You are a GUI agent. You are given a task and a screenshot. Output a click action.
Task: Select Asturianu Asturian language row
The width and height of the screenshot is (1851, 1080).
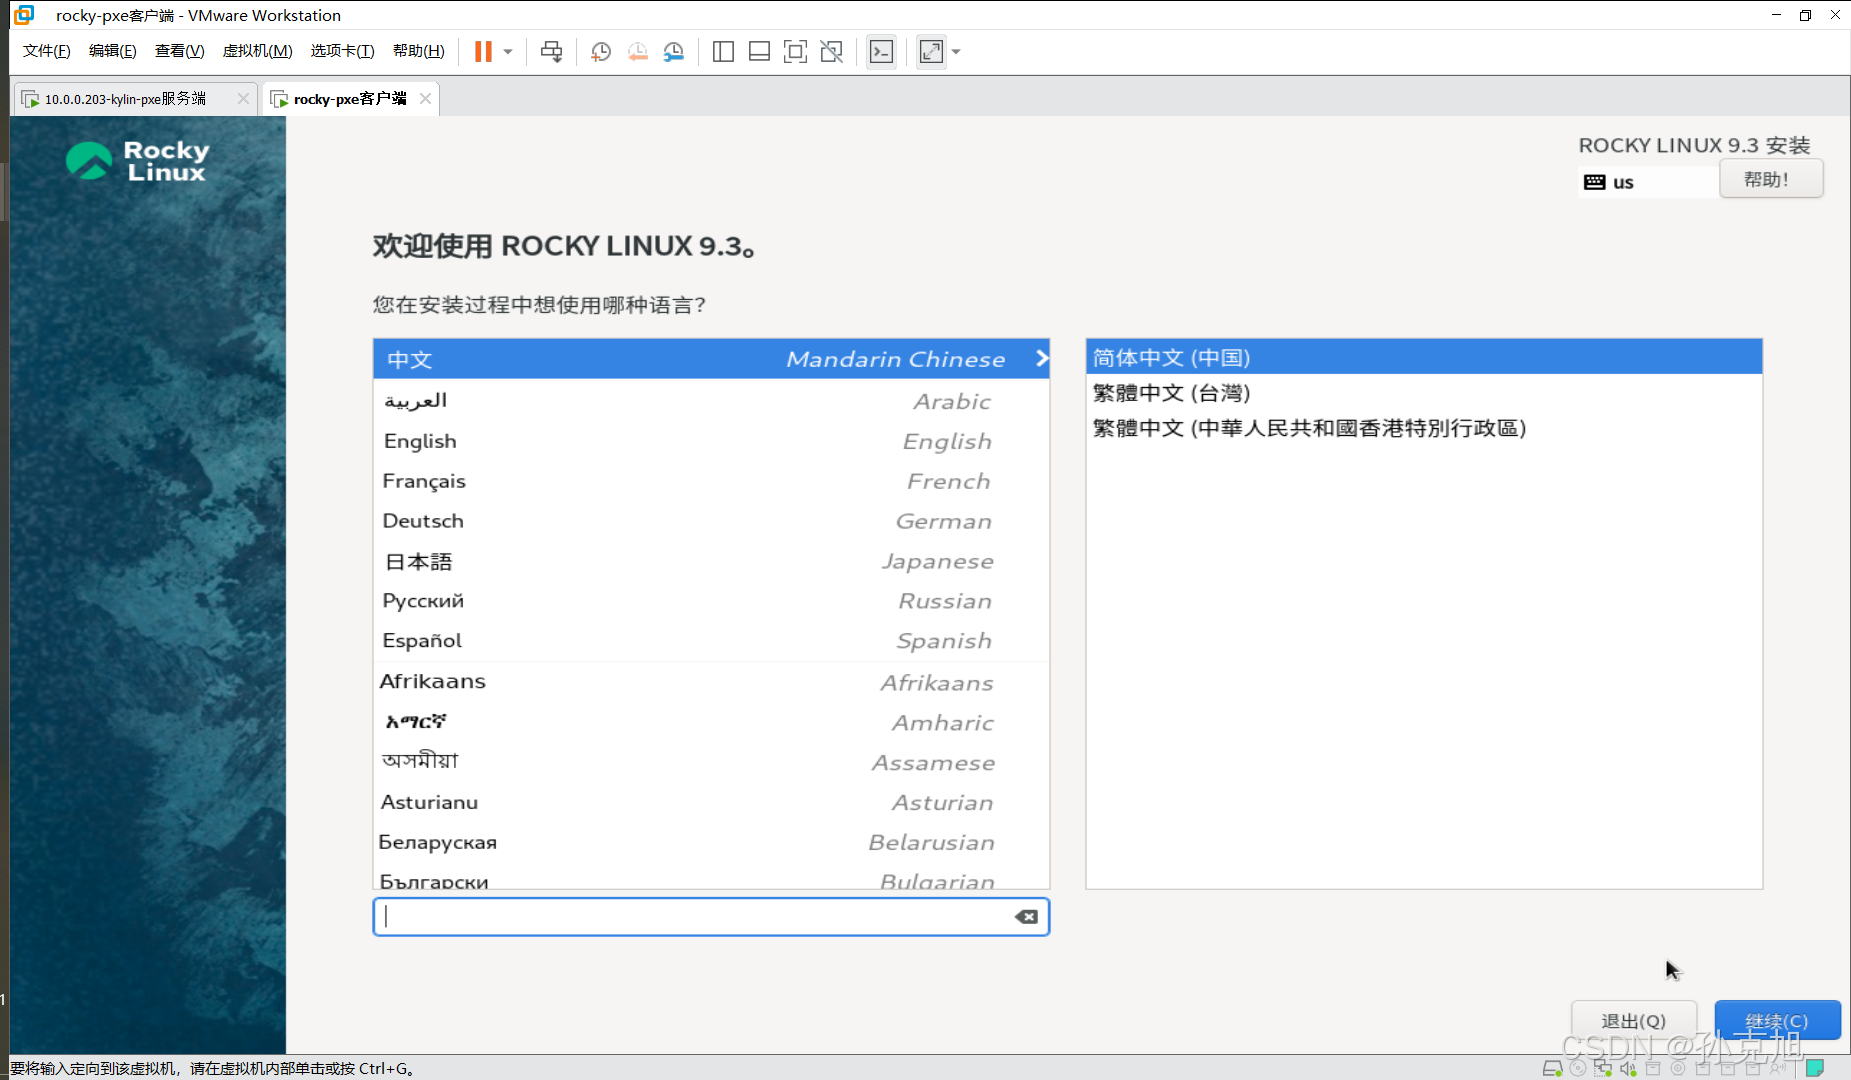[711, 802]
